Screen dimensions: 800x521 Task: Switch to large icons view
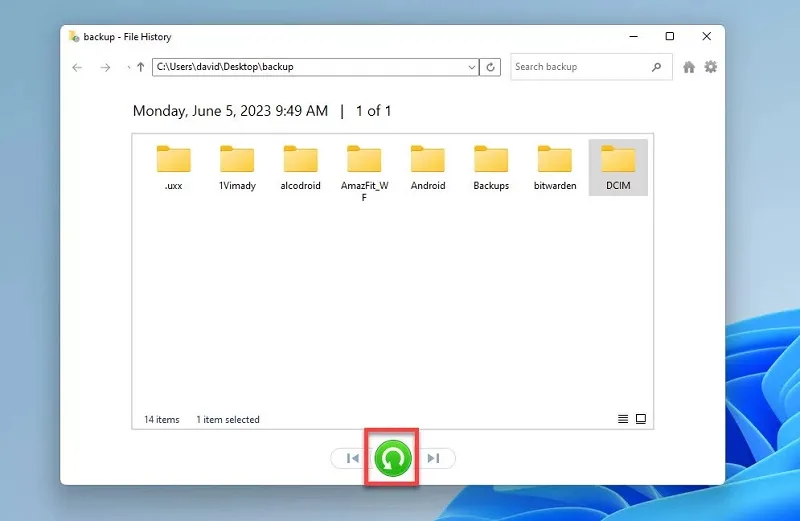click(x=641, y=419)
